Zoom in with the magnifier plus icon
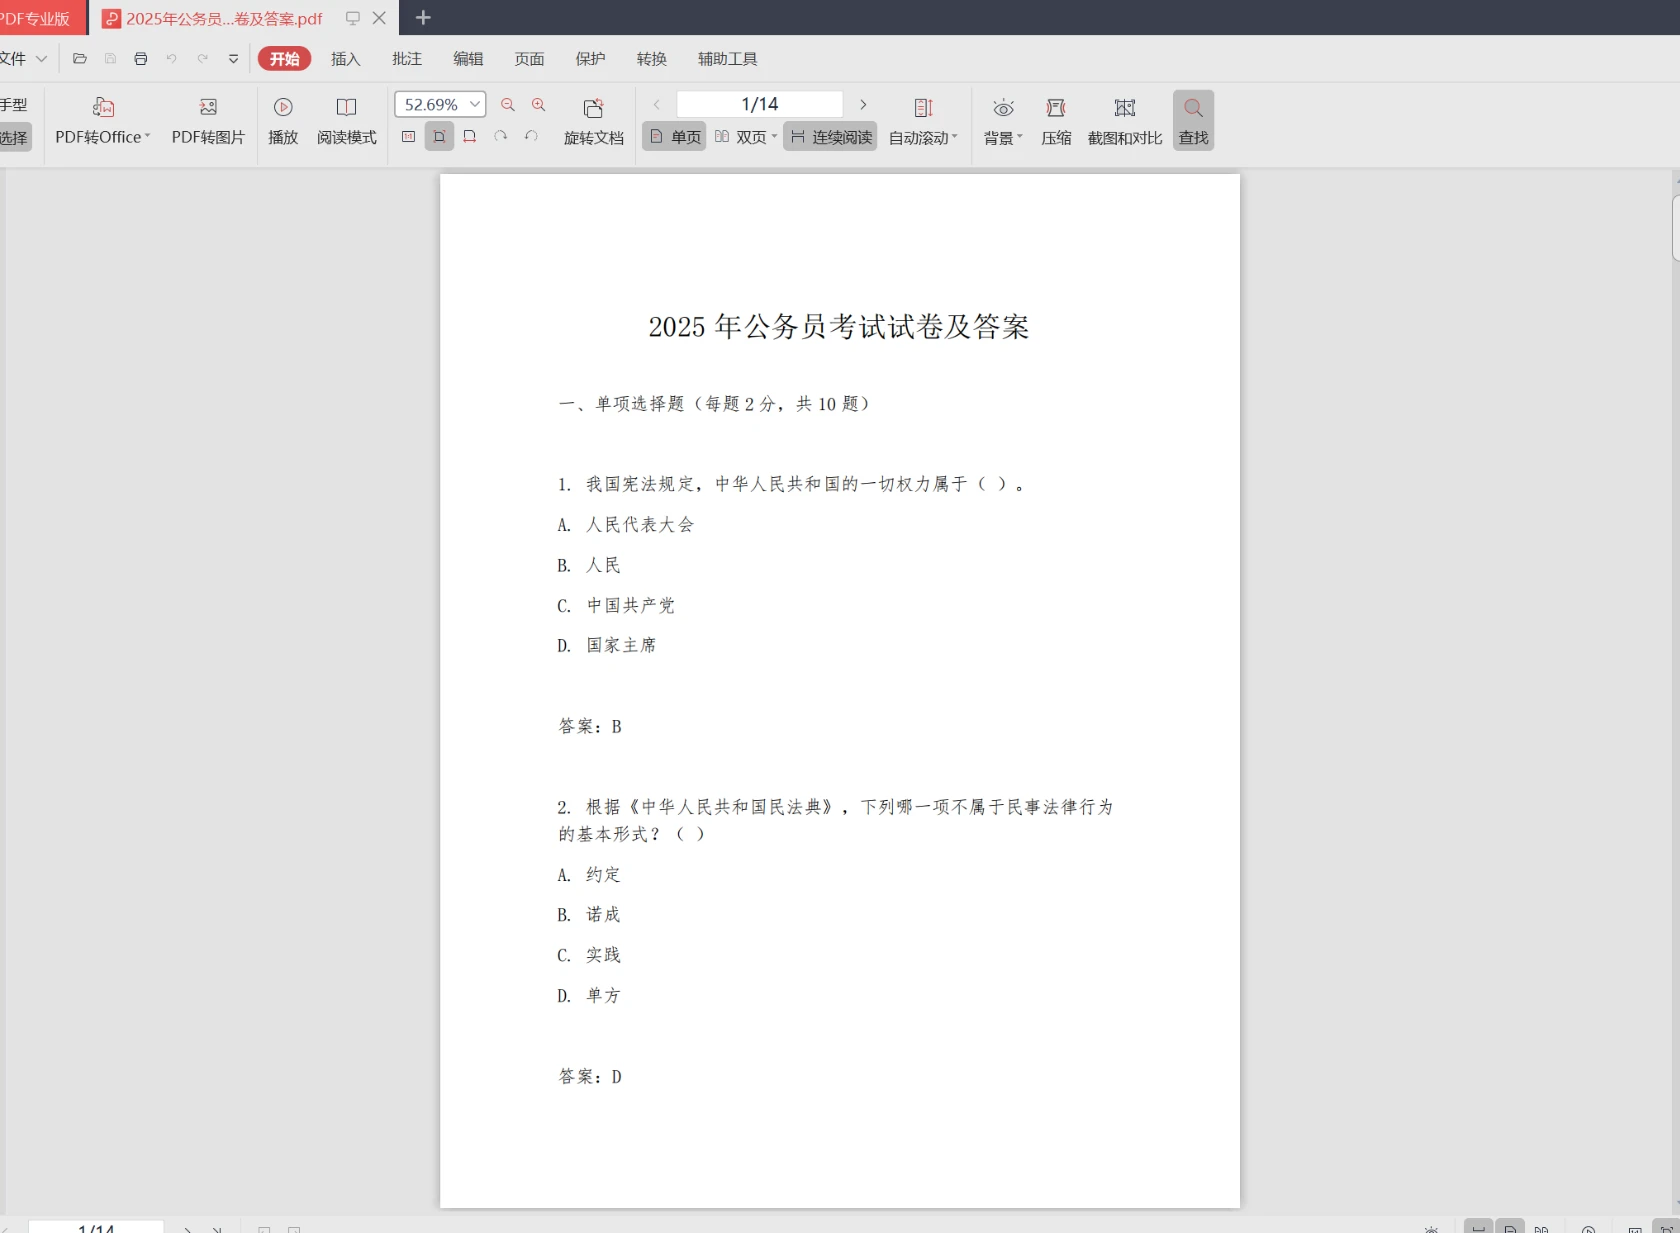 pyautogui.click(x=538, y=104)
